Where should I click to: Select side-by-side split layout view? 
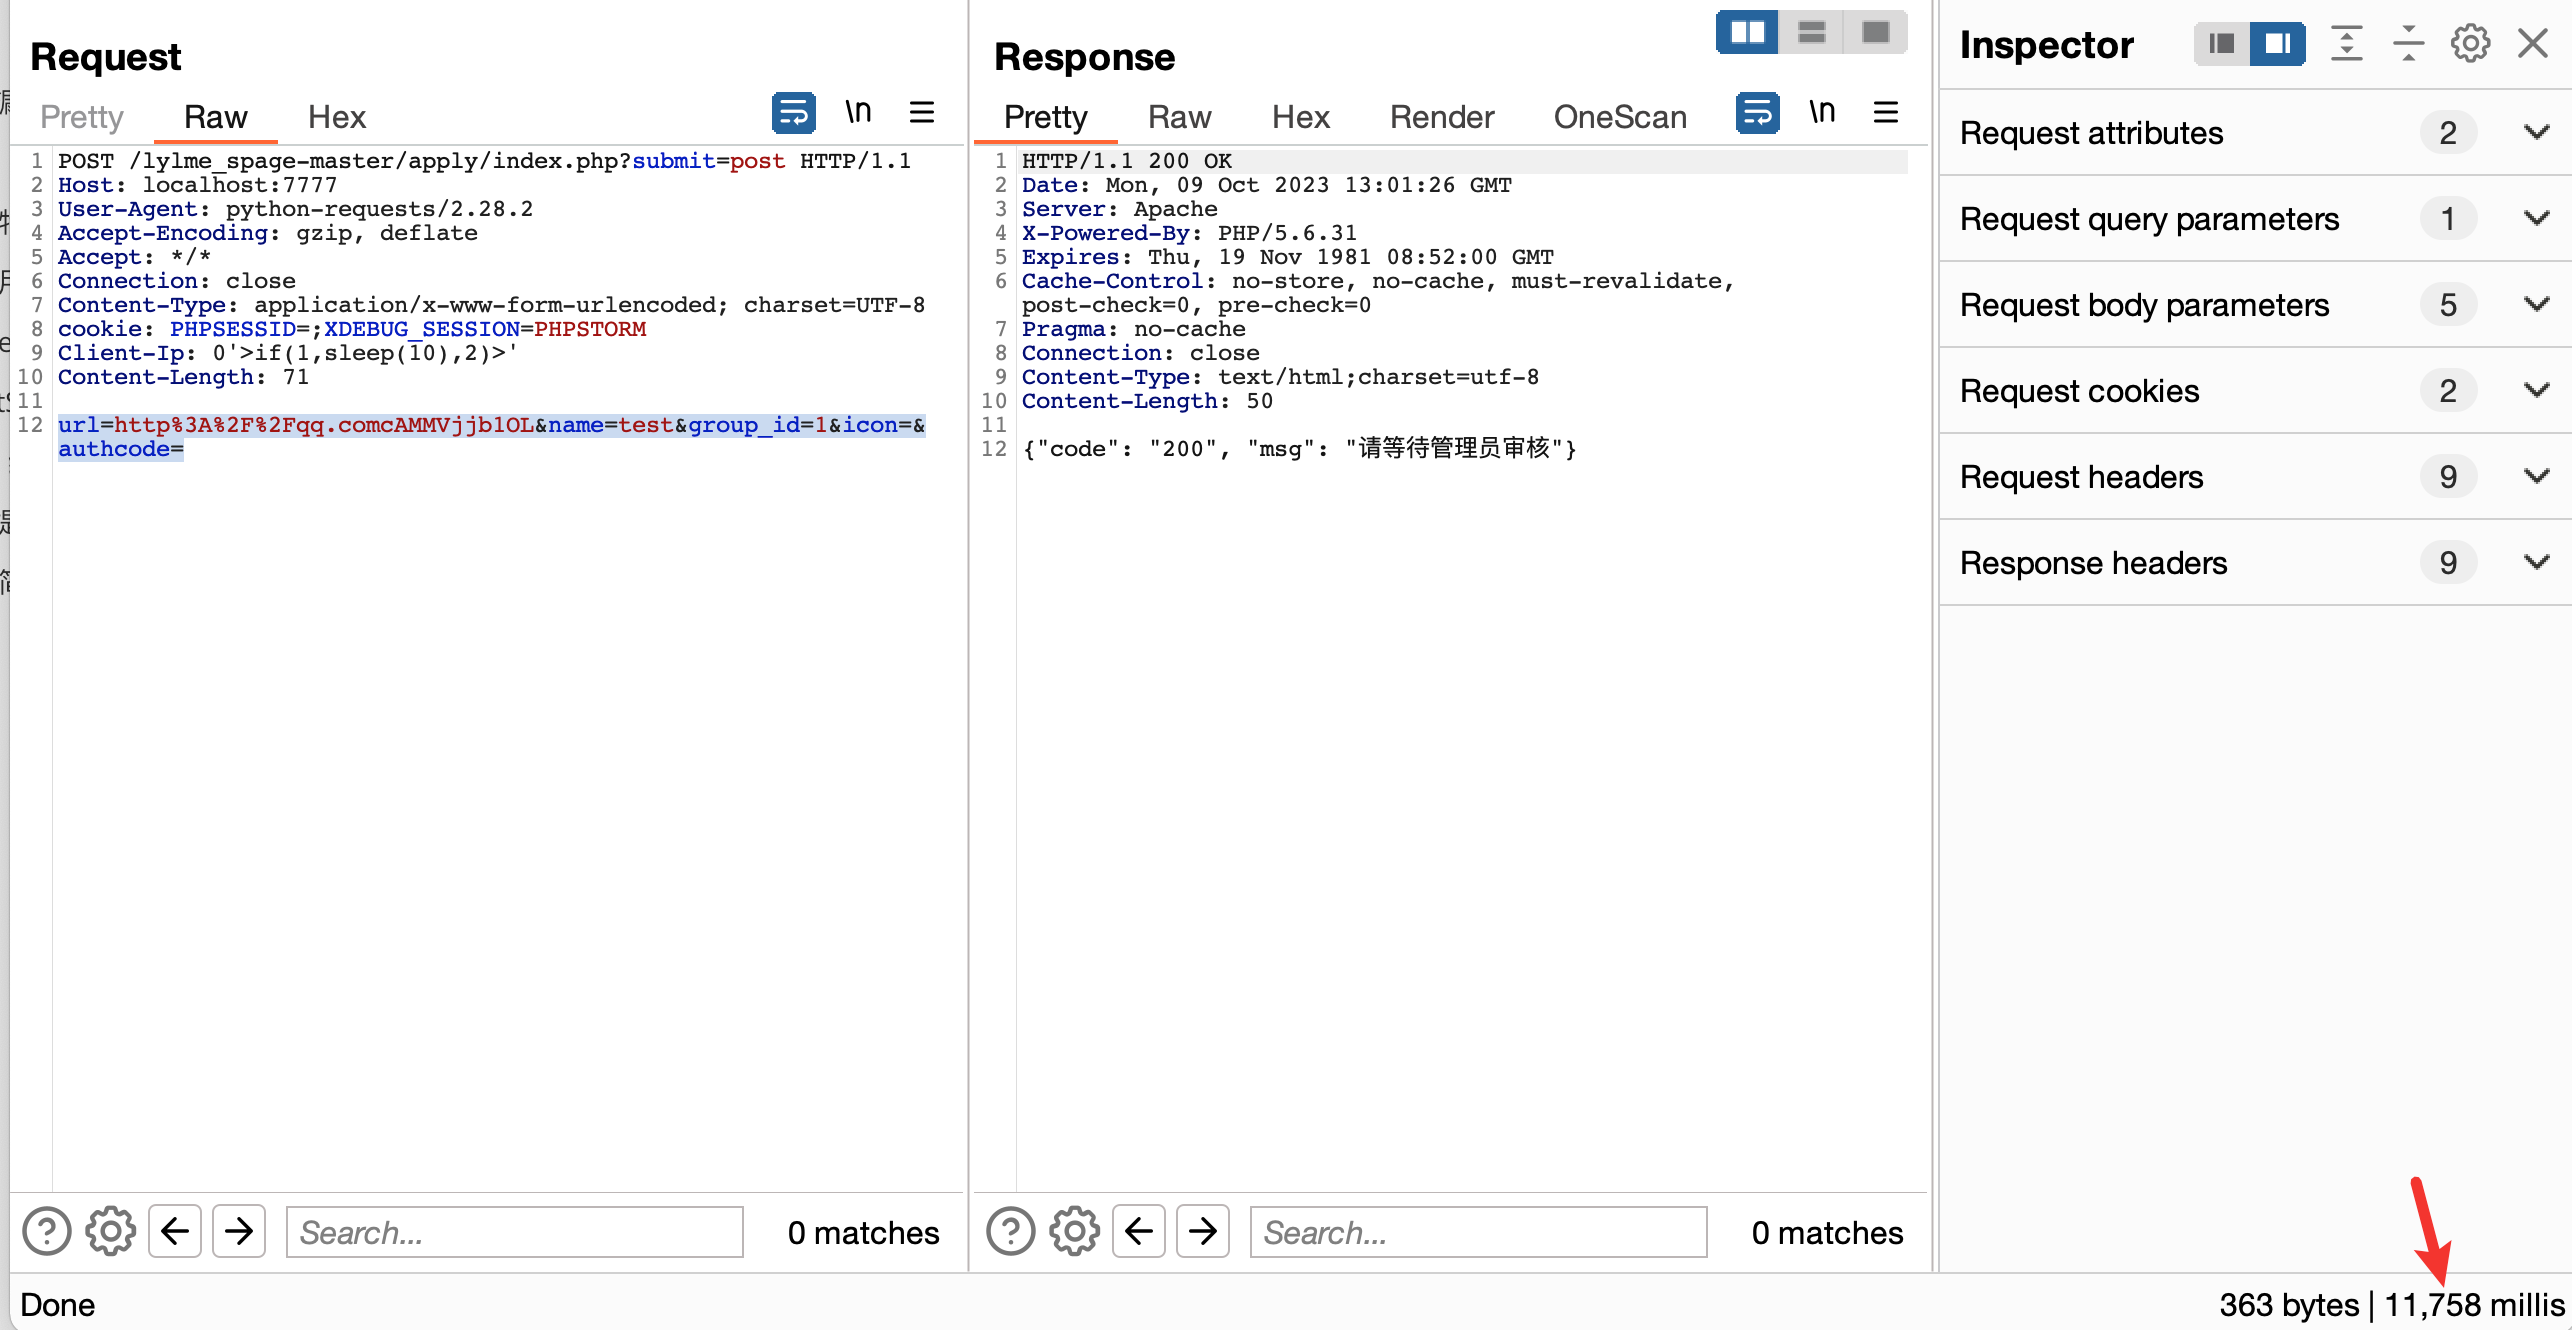point(1747,33)
